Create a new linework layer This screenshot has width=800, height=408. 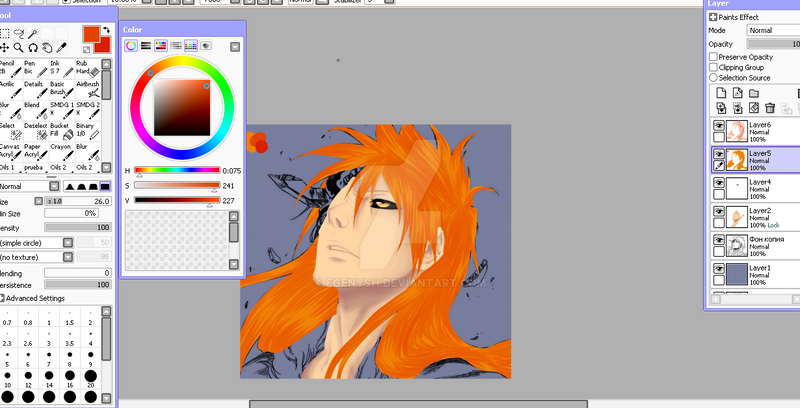[738, 93]
